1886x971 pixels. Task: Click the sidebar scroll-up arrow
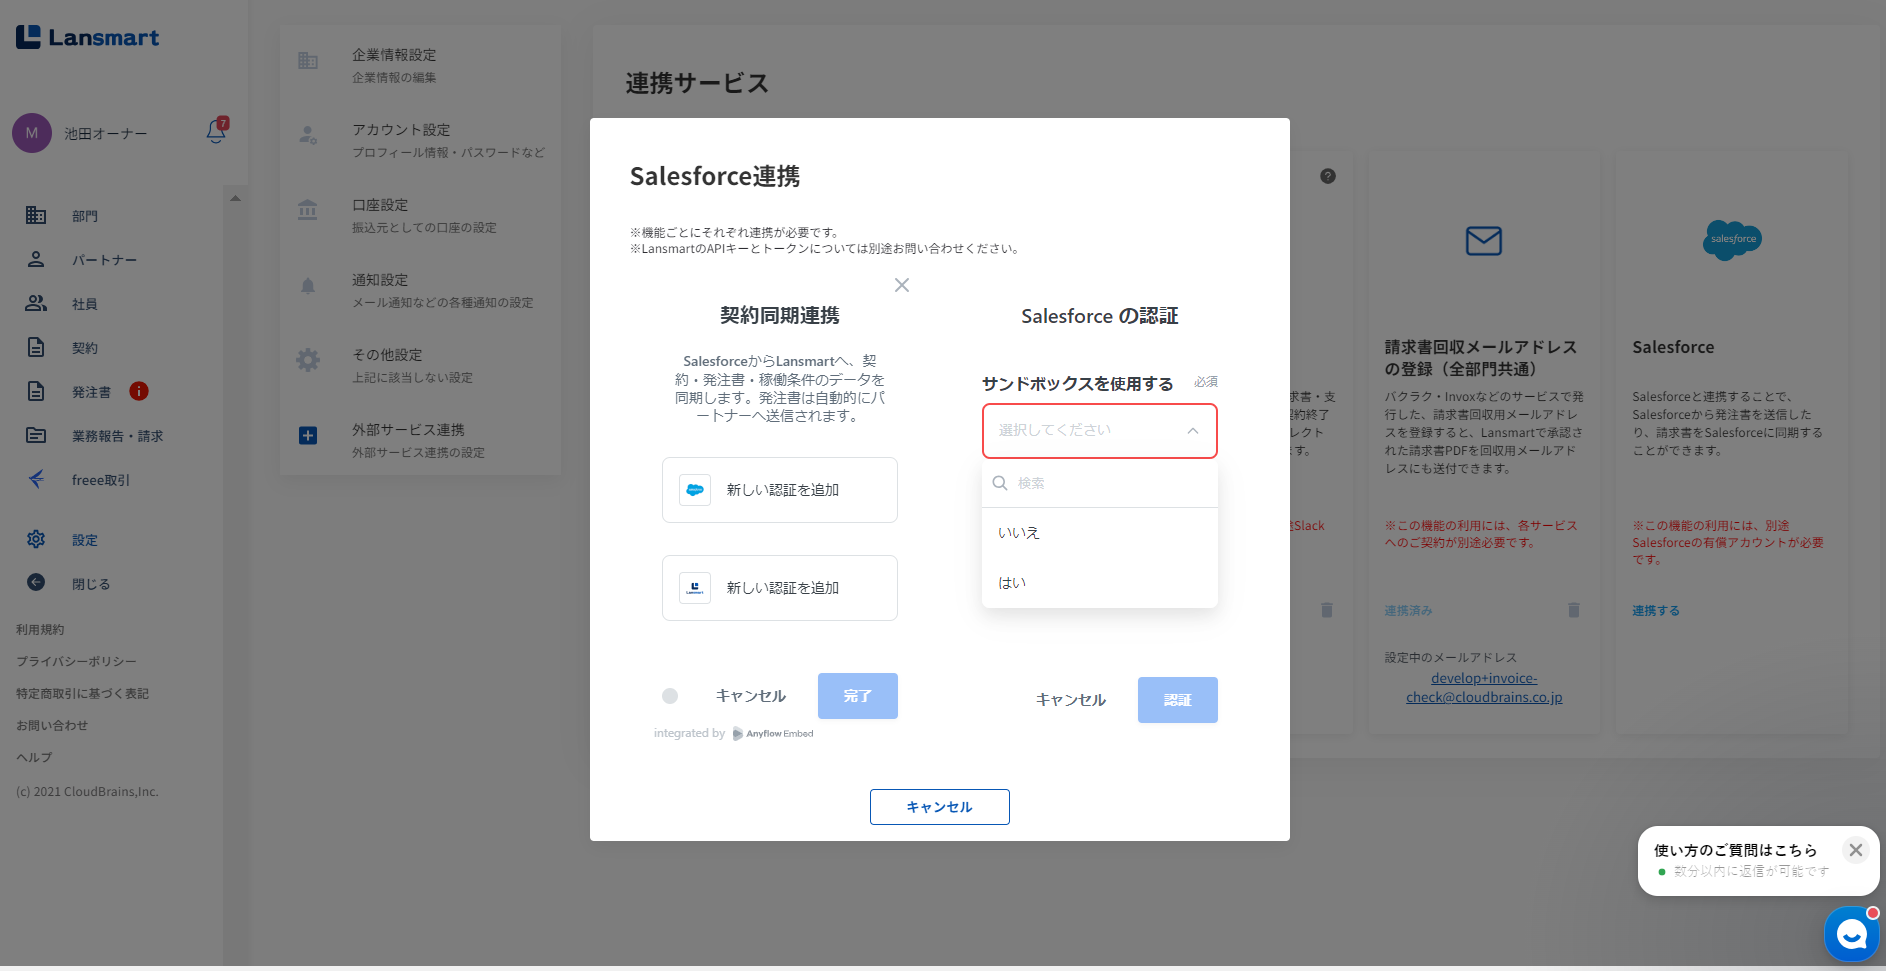235,198
